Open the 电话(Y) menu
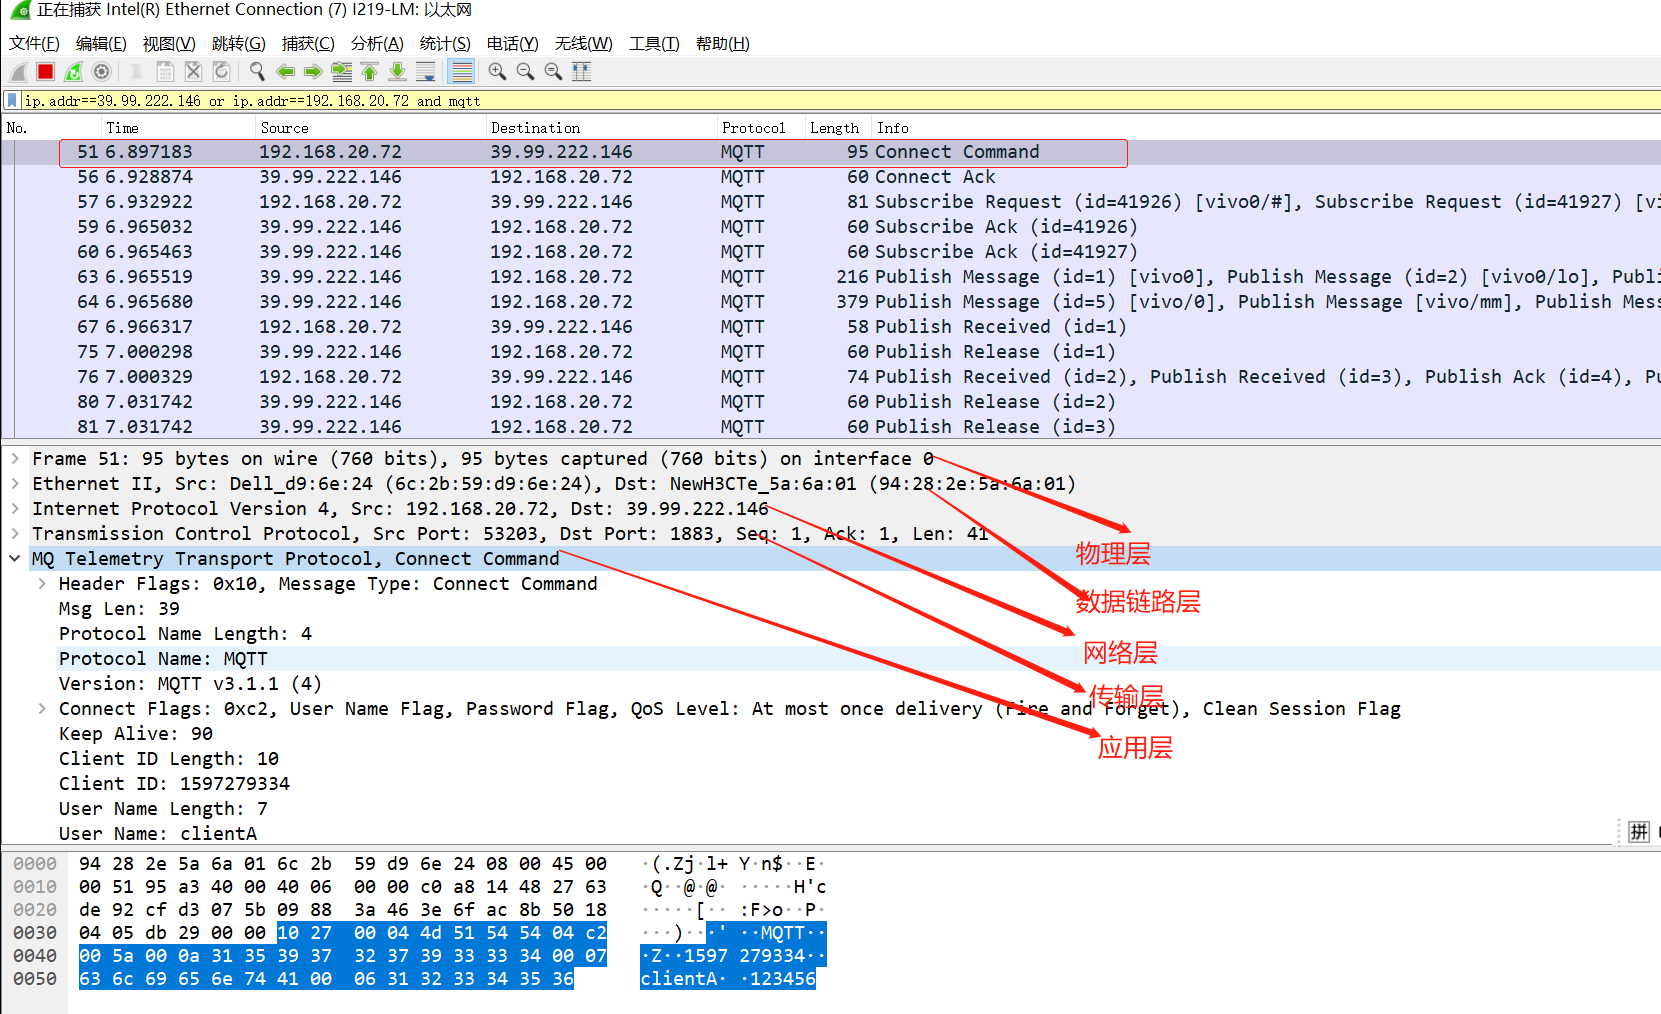This screenshot has height=1014, width=1661. click(512, 43)
